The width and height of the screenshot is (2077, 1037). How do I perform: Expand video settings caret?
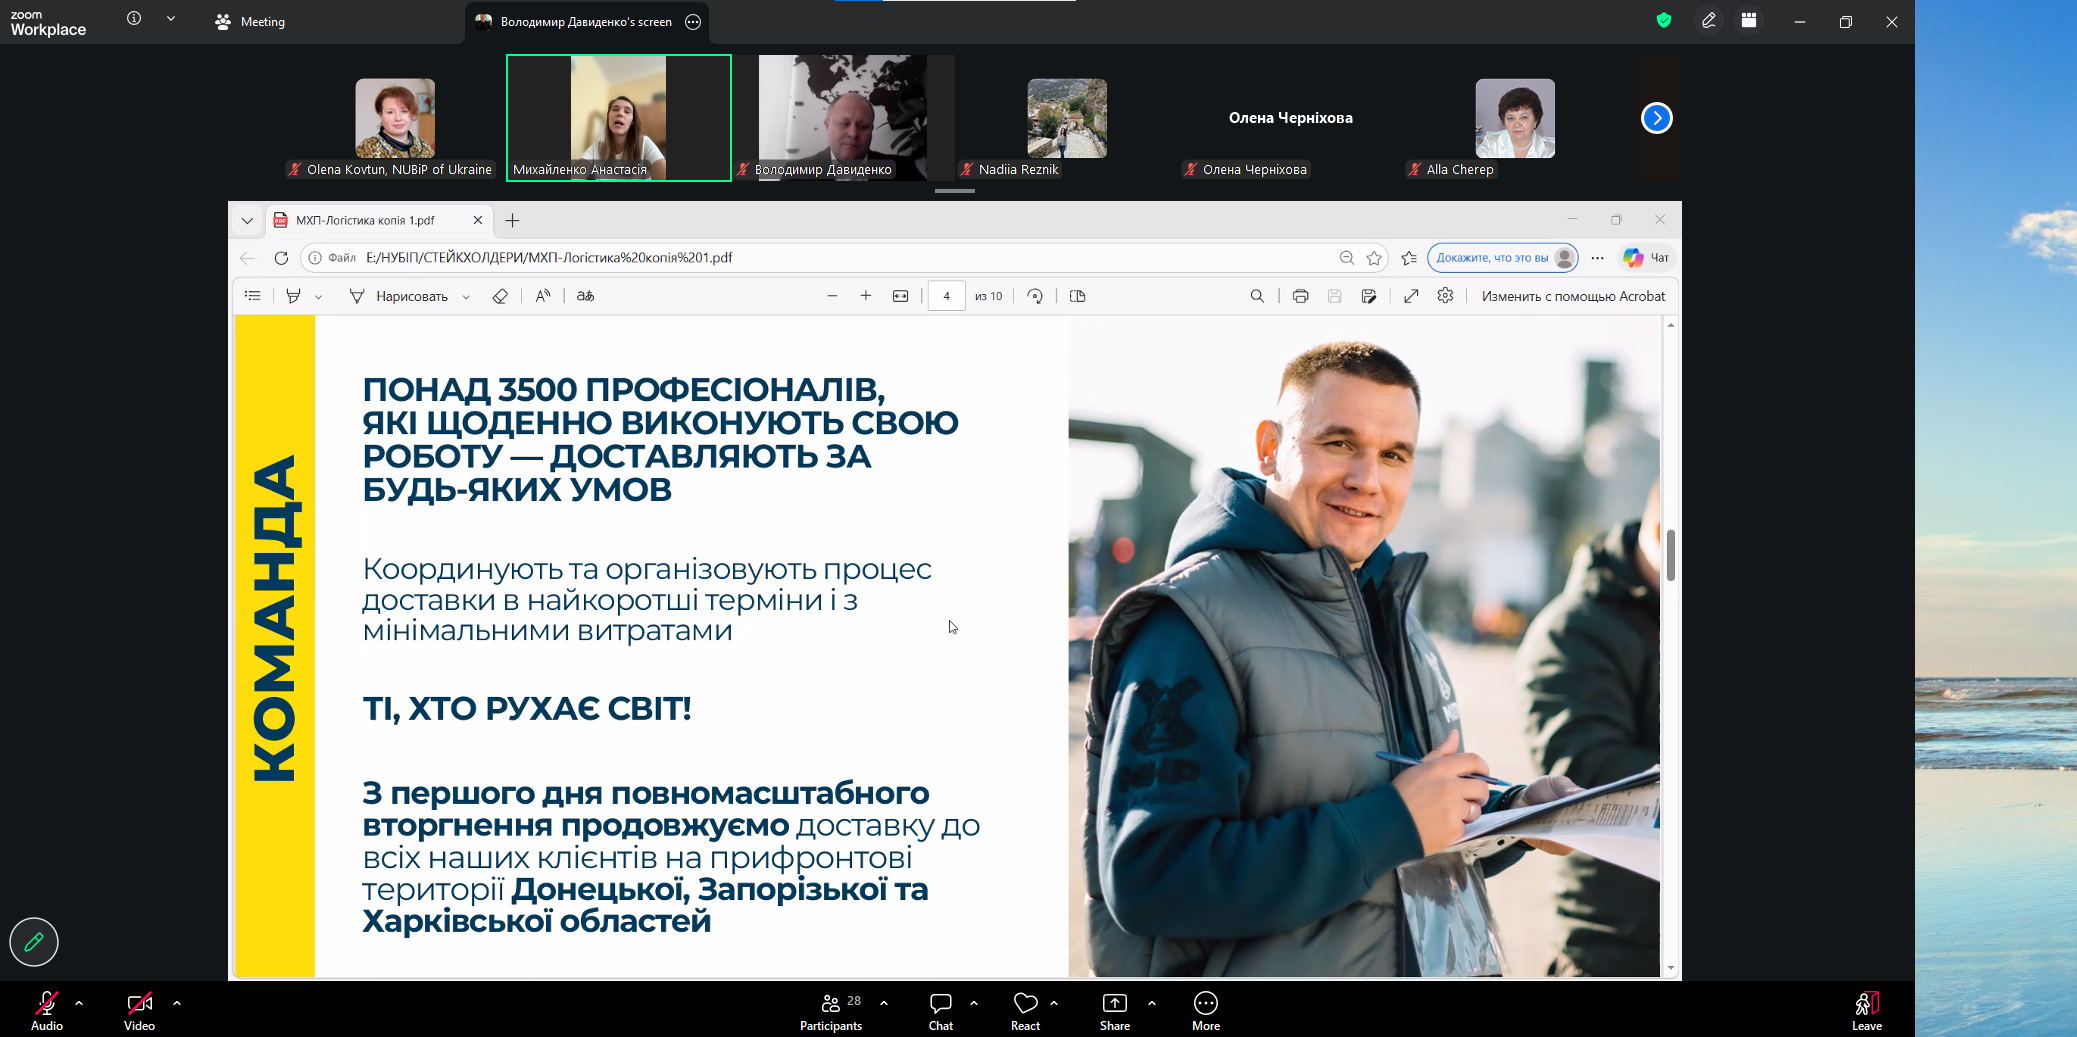tap(177, 1002)
